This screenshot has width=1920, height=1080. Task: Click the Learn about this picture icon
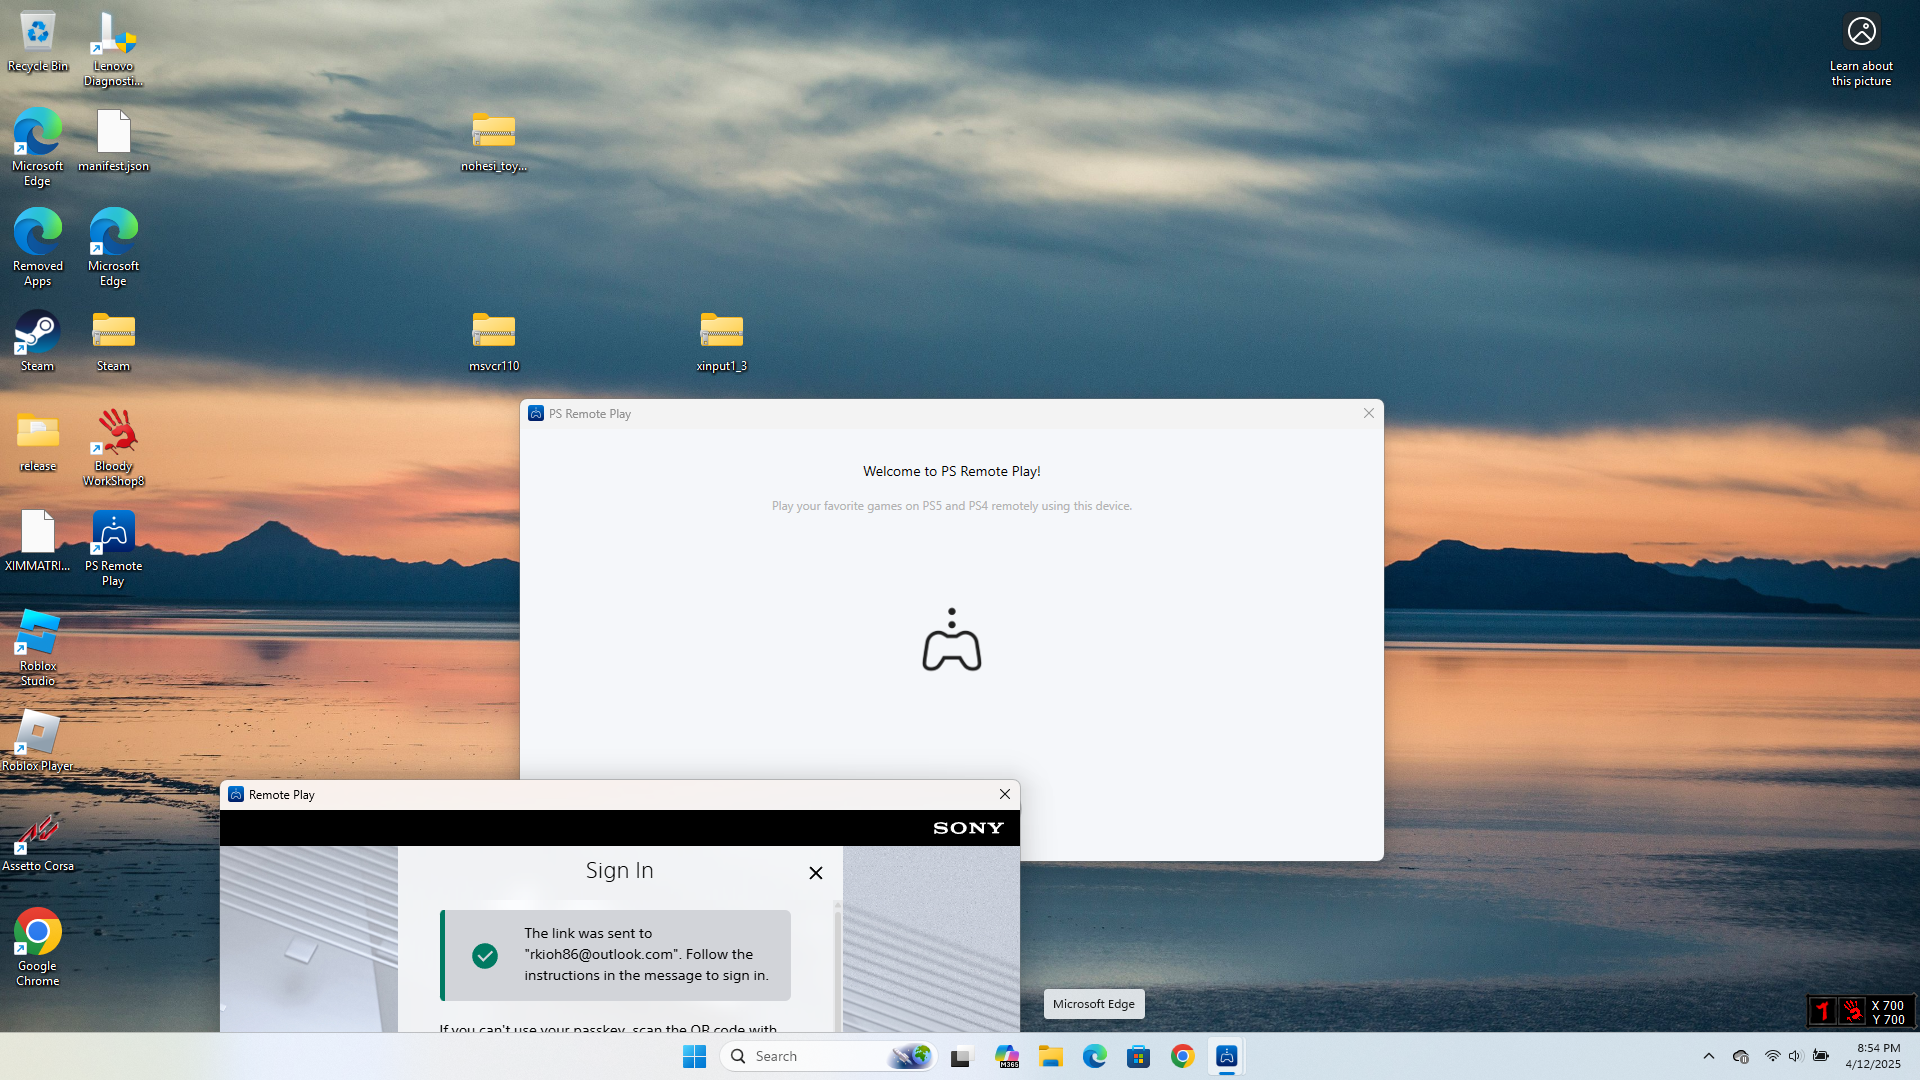pos(1861,49)
